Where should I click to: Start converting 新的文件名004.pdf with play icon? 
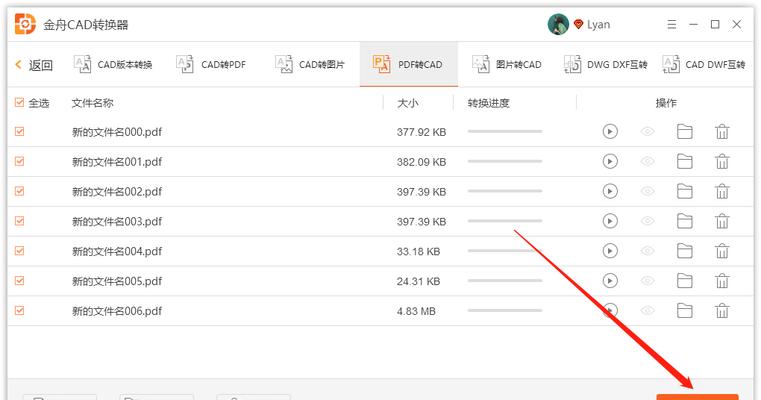[610, 251]
